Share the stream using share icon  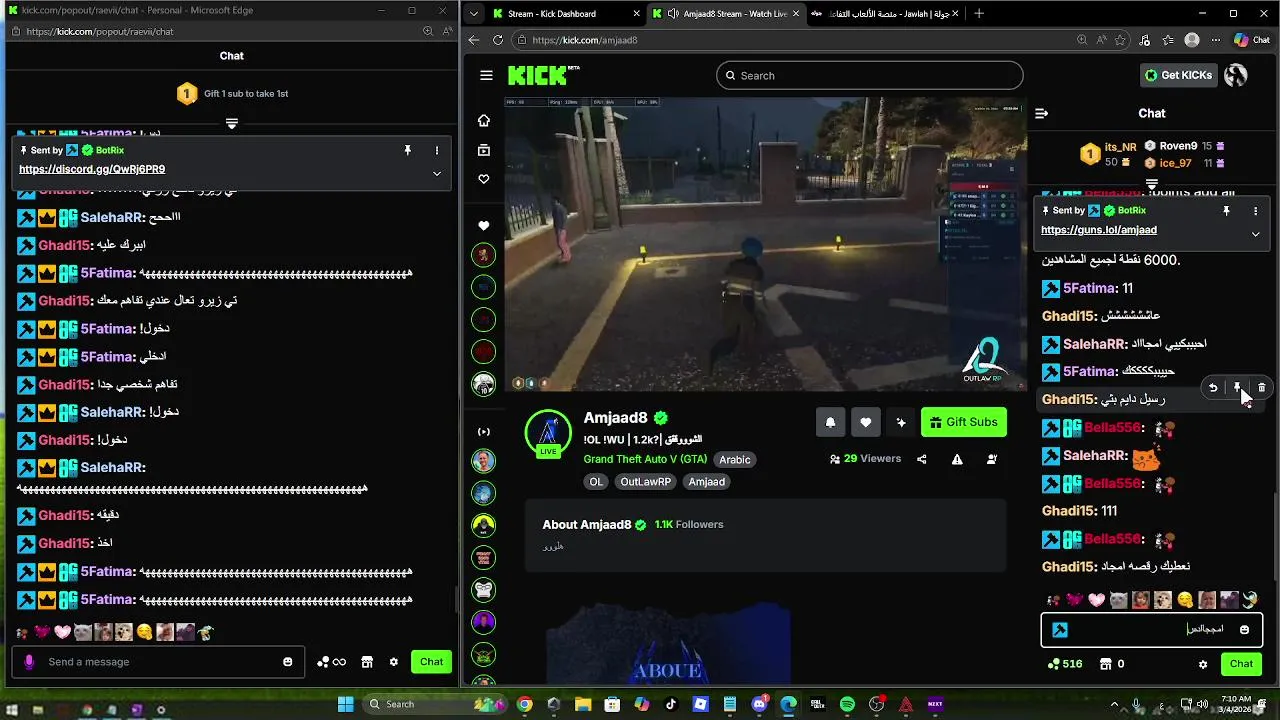pos(922,459)
